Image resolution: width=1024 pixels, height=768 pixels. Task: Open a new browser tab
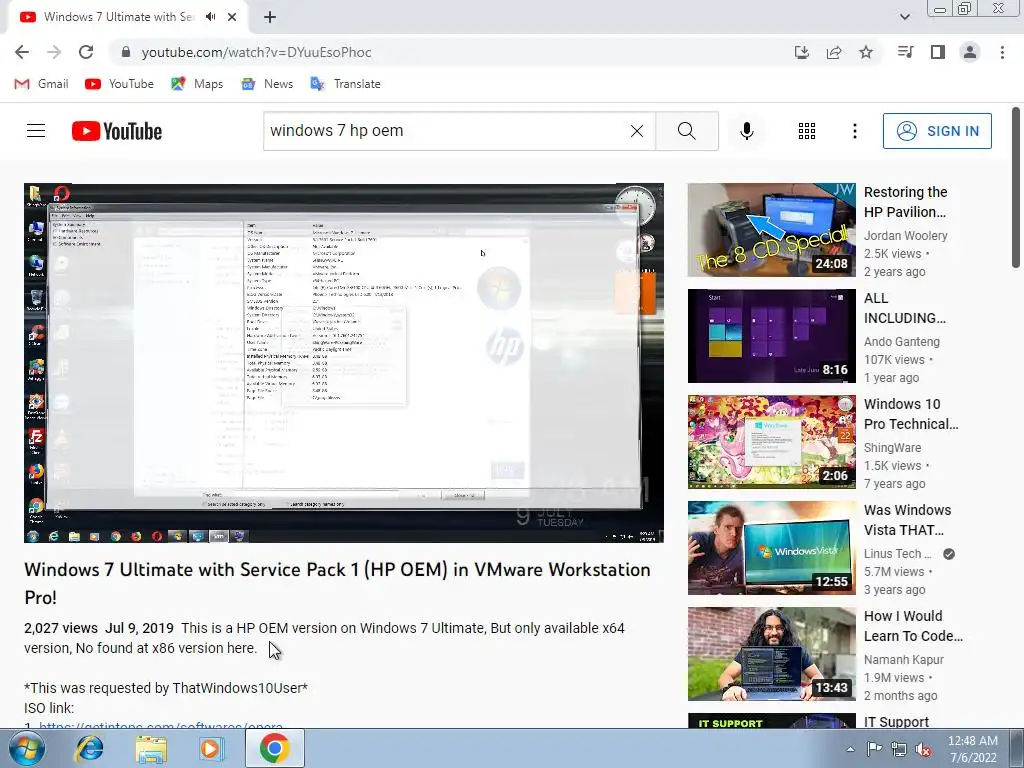click(x=270, y=18)
